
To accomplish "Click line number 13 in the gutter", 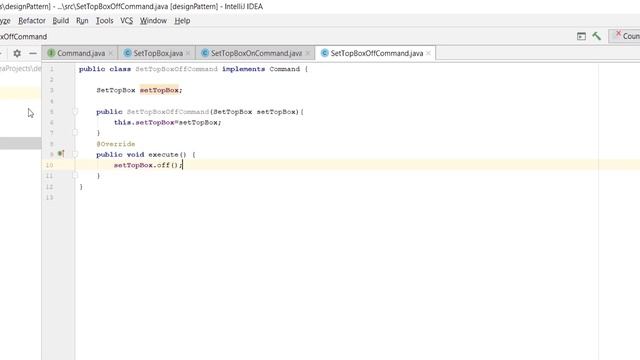I will (49, 197).
